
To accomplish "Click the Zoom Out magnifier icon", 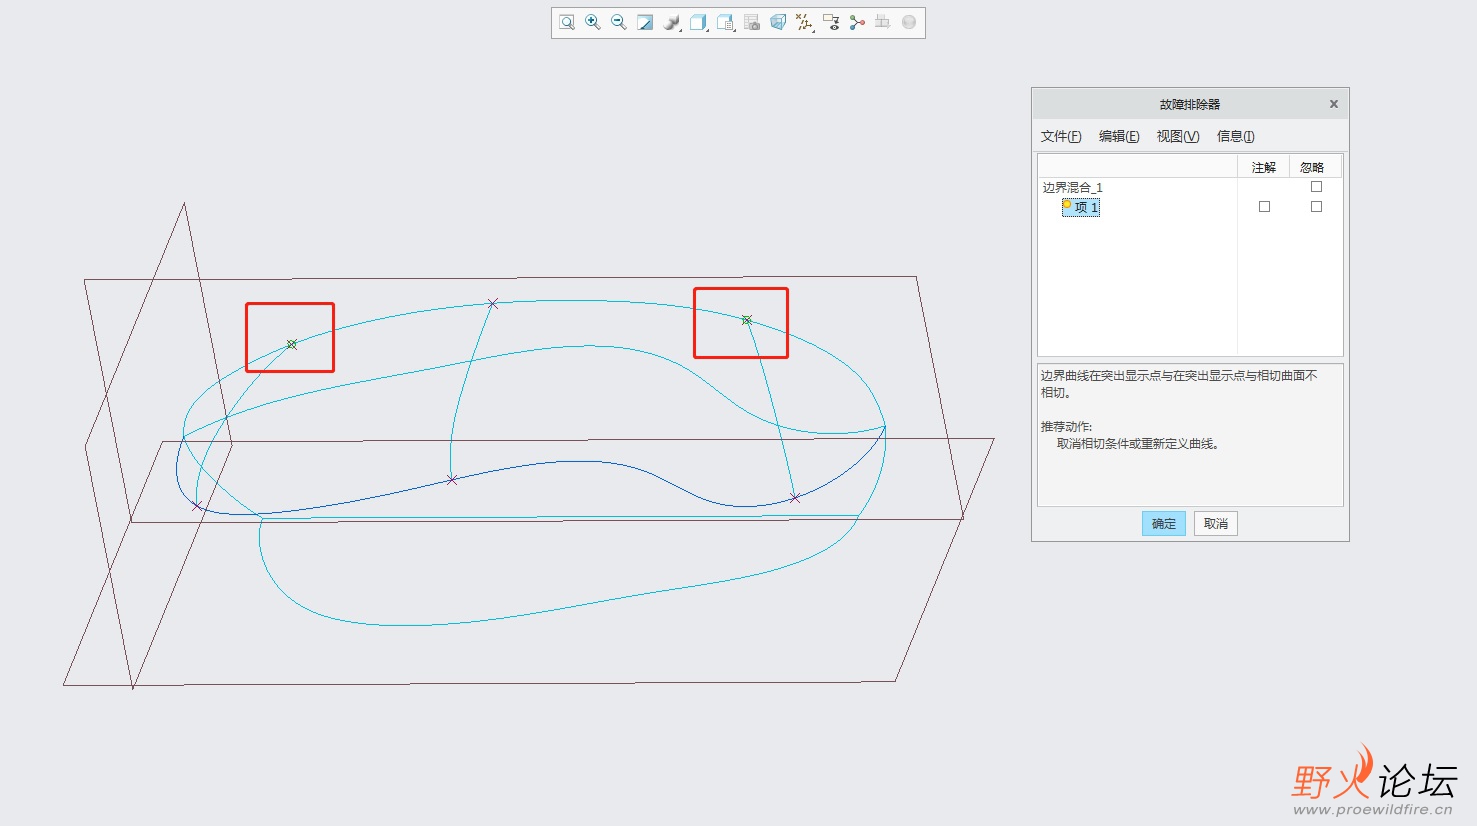I will [x=619, y=22].
